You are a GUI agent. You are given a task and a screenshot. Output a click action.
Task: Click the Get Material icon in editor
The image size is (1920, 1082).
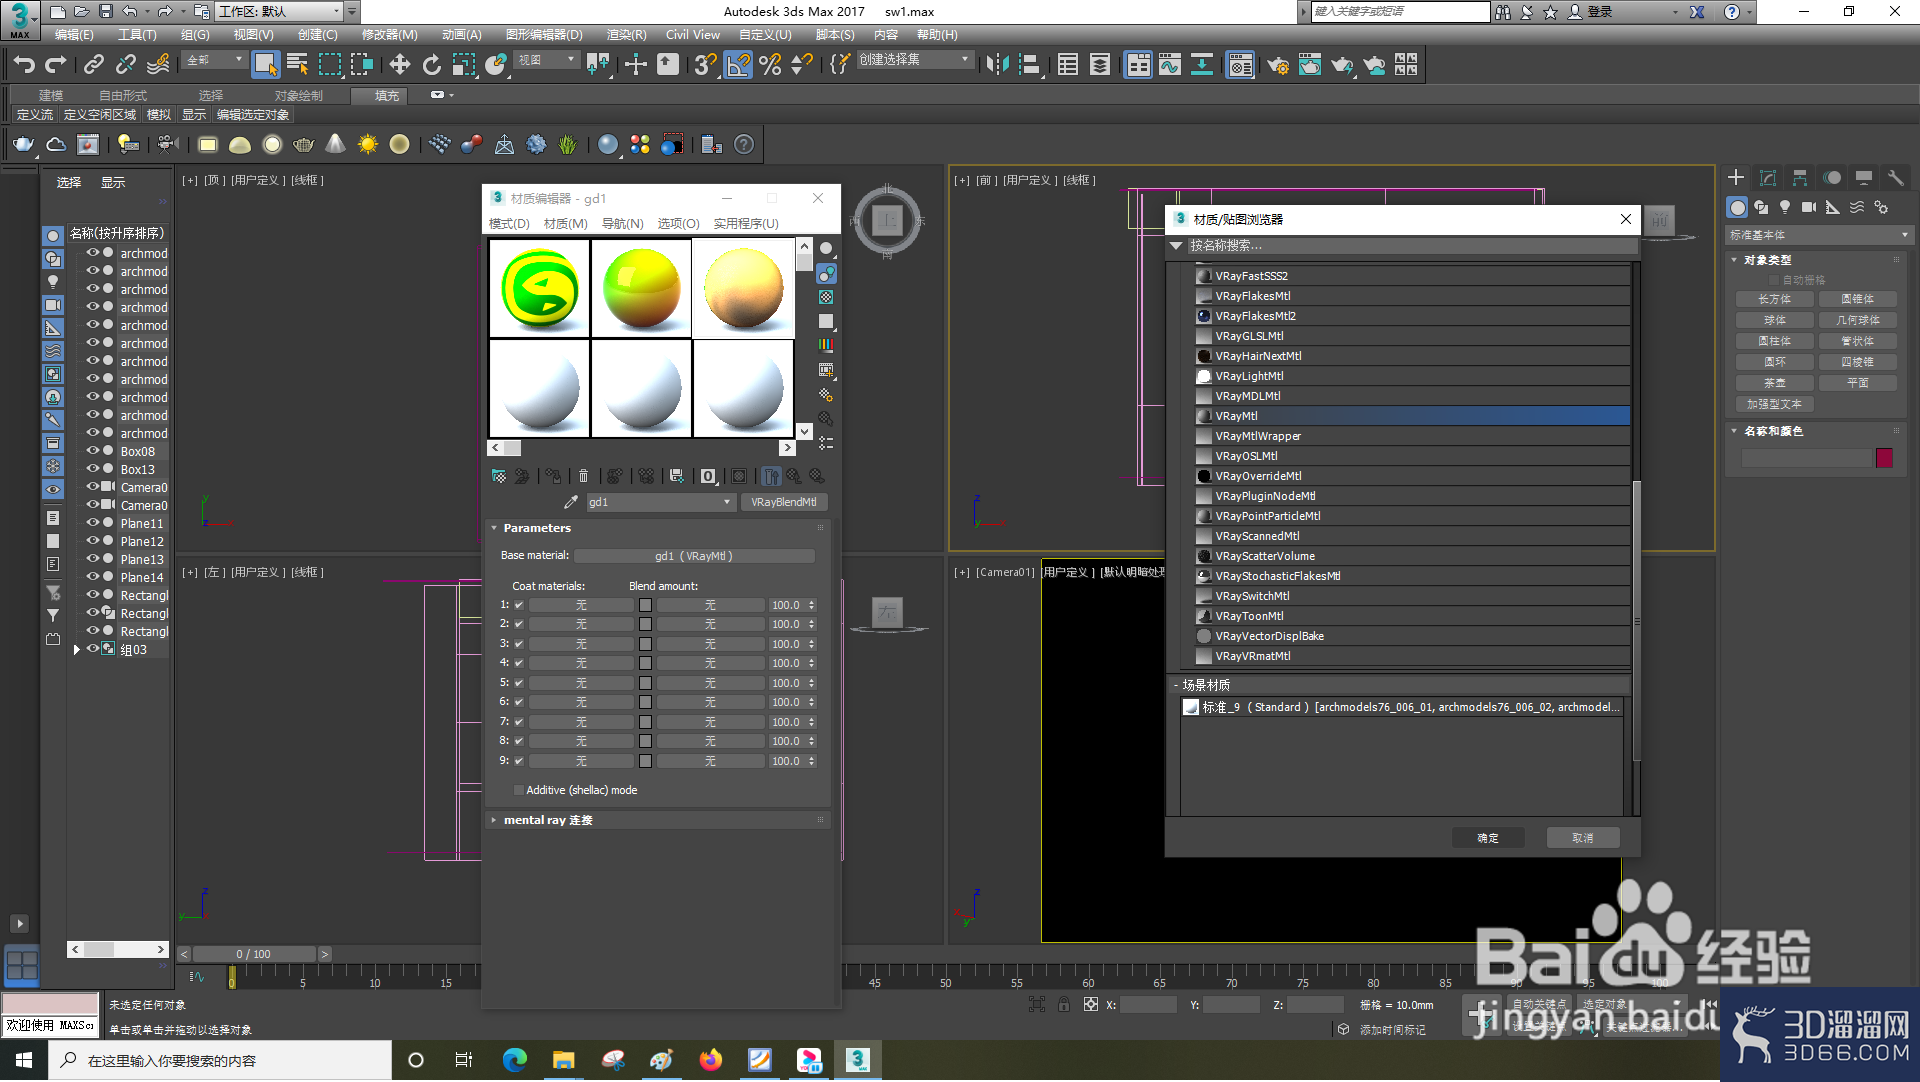coord(499,476)
